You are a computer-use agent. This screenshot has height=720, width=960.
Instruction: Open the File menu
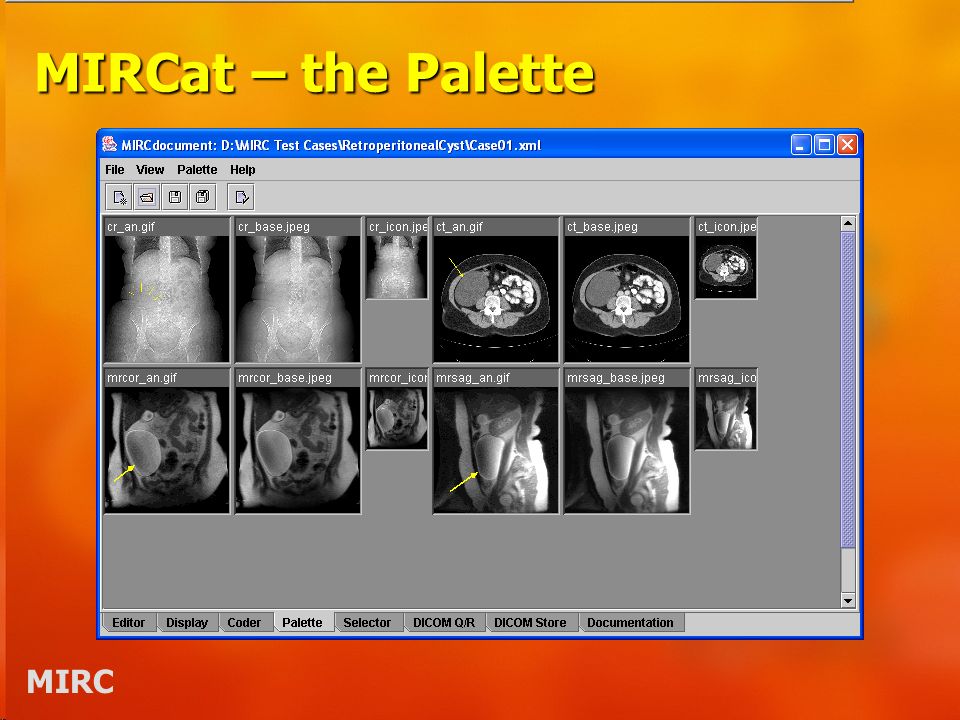pyautogui.click(x=114, y=170)
